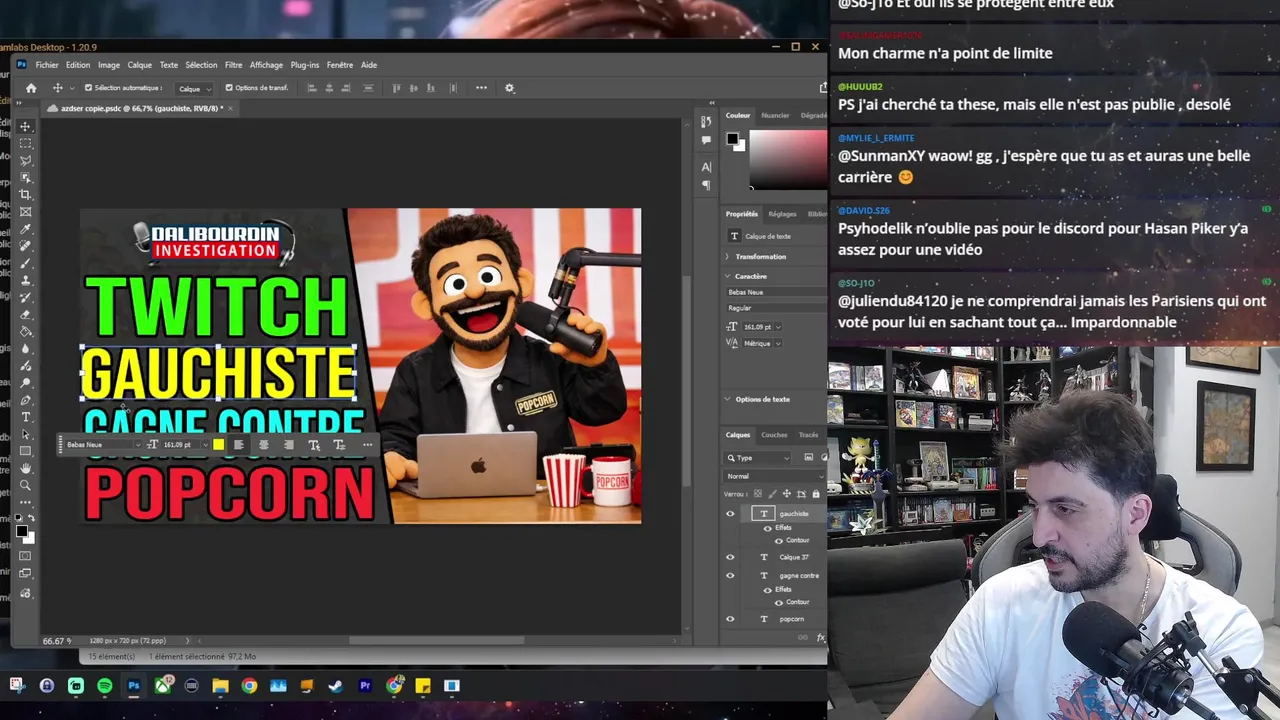Expand the Transformation section
Screen dimensions: 1280x720
pos(728,257)
